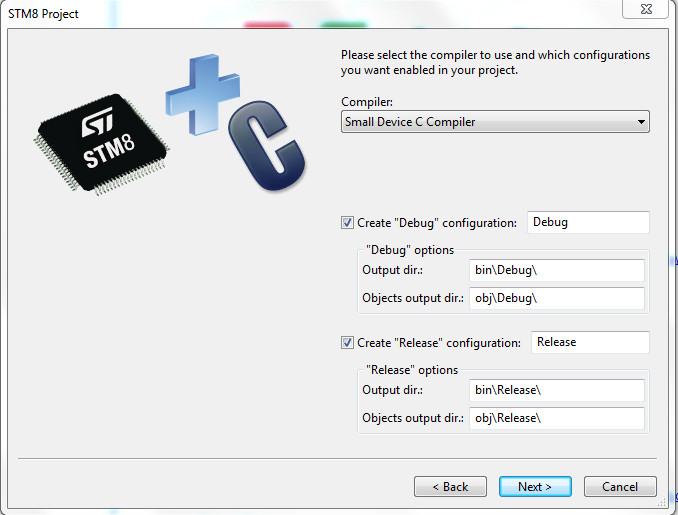Focus the Debug Output dir. field
The width and height of the screenshot is (678, 515).
pos(557,270)
